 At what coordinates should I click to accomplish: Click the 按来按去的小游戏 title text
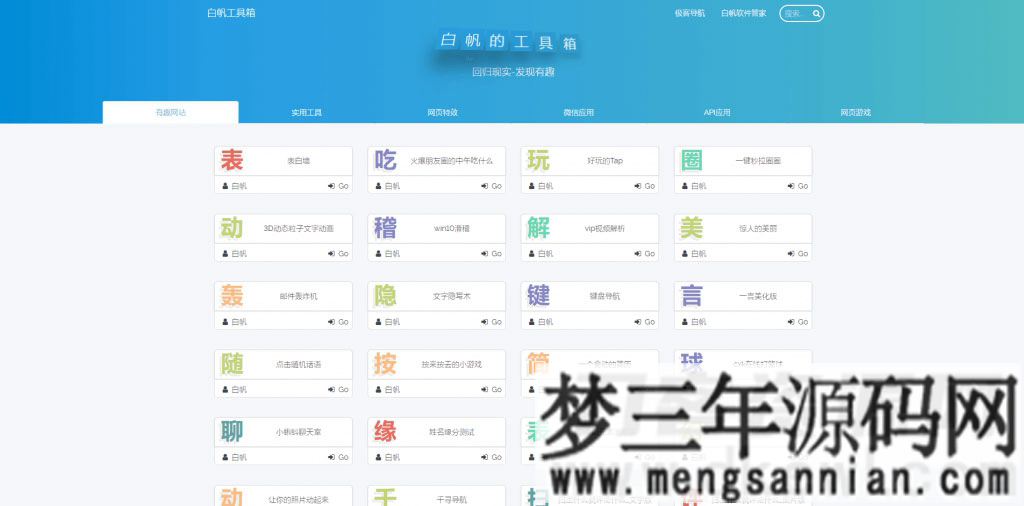tap(452, 364)
